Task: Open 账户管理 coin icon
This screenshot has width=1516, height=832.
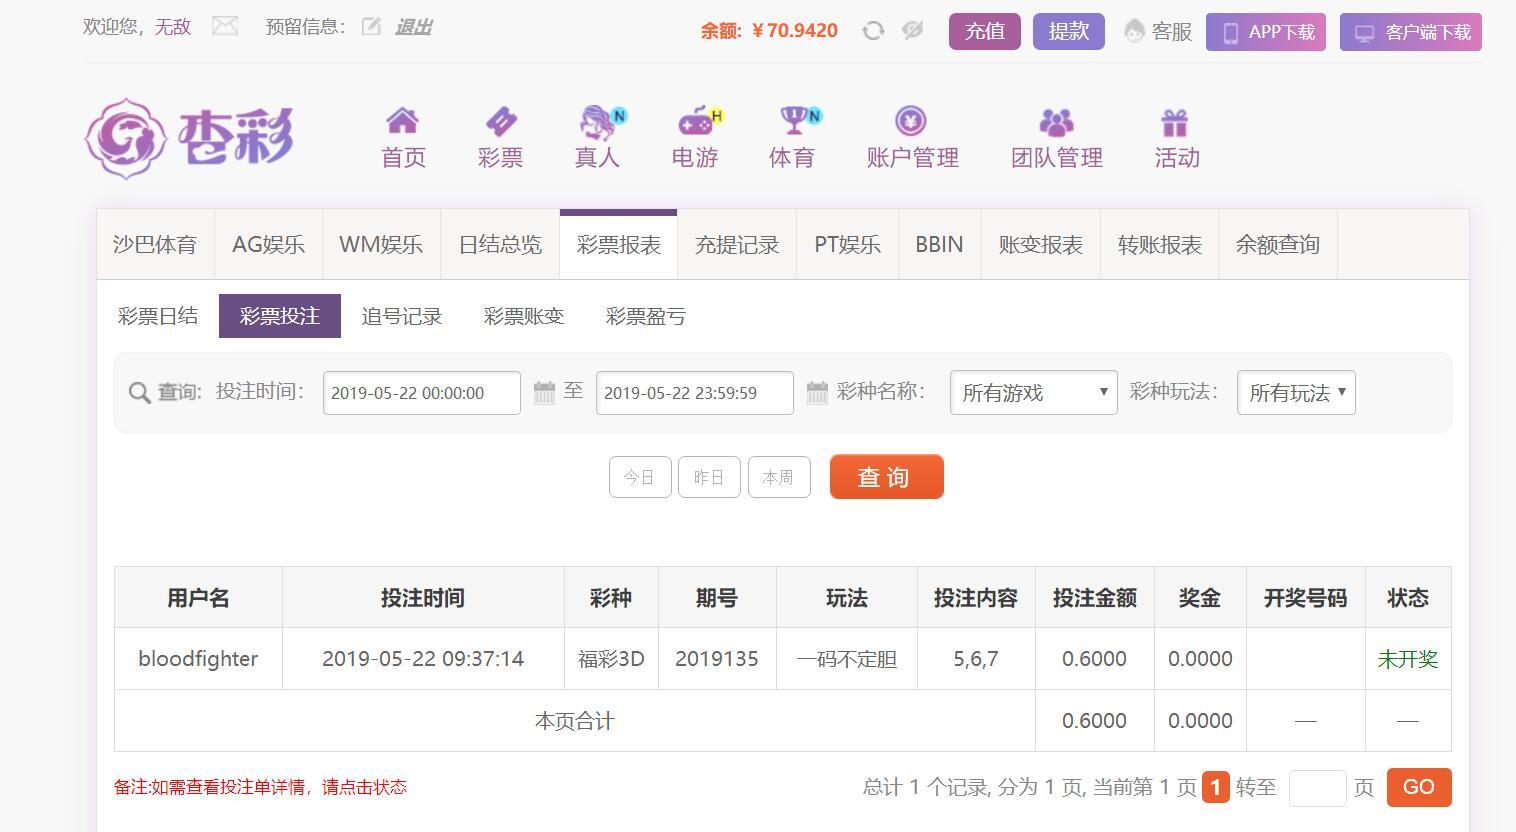Action: [910, 121]
